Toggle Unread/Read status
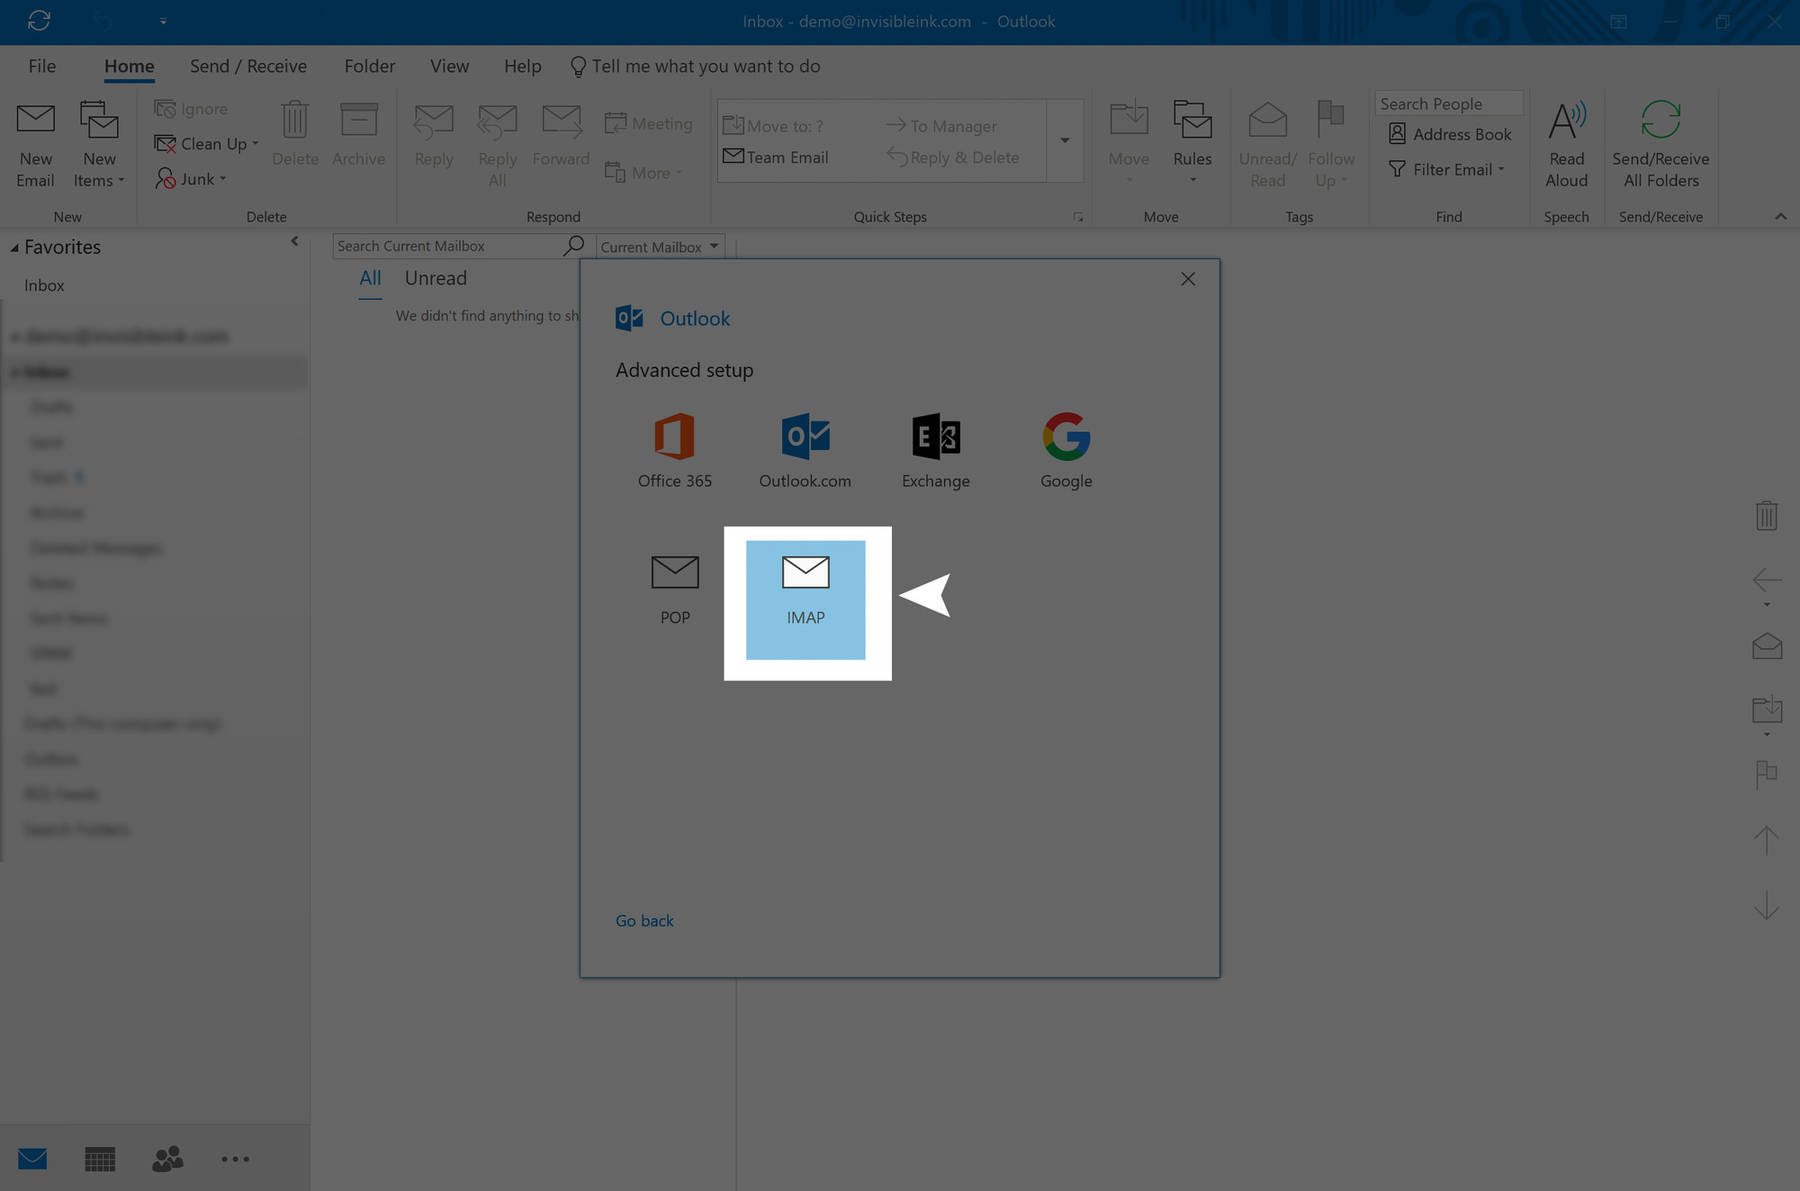 (1267, 146)
